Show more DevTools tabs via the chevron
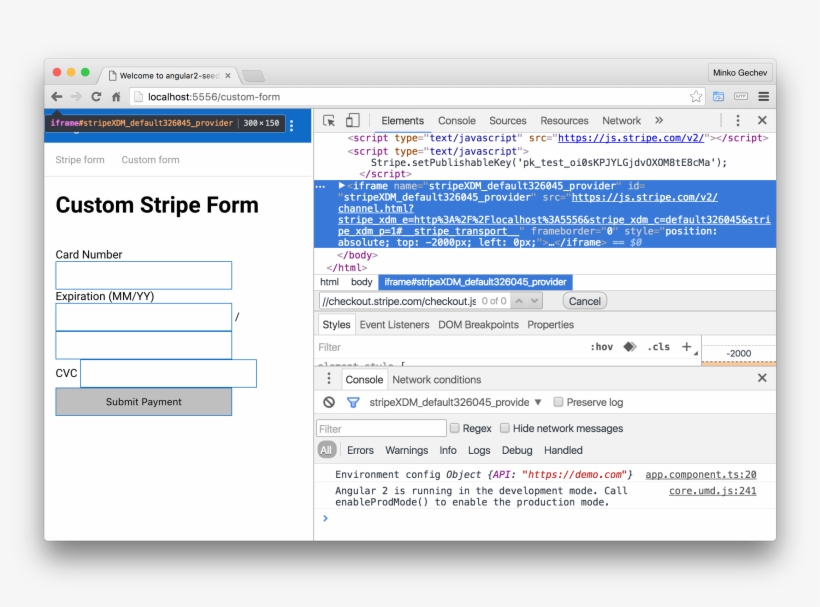 point(659,120)
